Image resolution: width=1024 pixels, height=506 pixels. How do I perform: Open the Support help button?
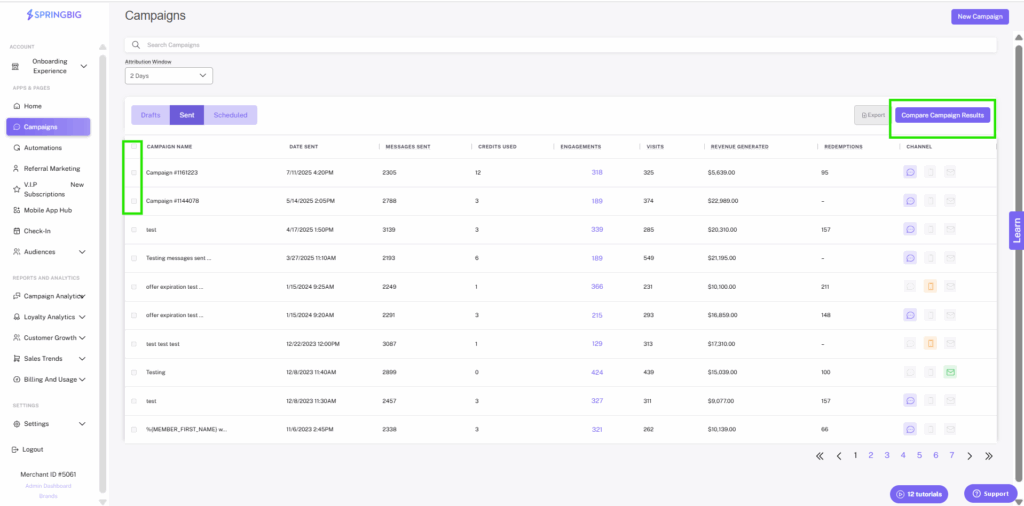[x=991, y=494]
